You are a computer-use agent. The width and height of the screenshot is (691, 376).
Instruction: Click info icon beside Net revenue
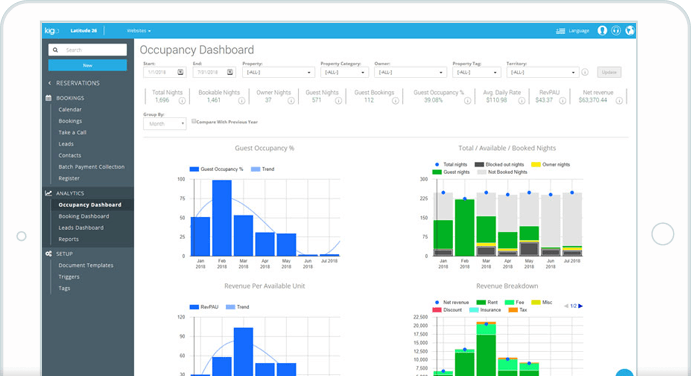[619, 101]
